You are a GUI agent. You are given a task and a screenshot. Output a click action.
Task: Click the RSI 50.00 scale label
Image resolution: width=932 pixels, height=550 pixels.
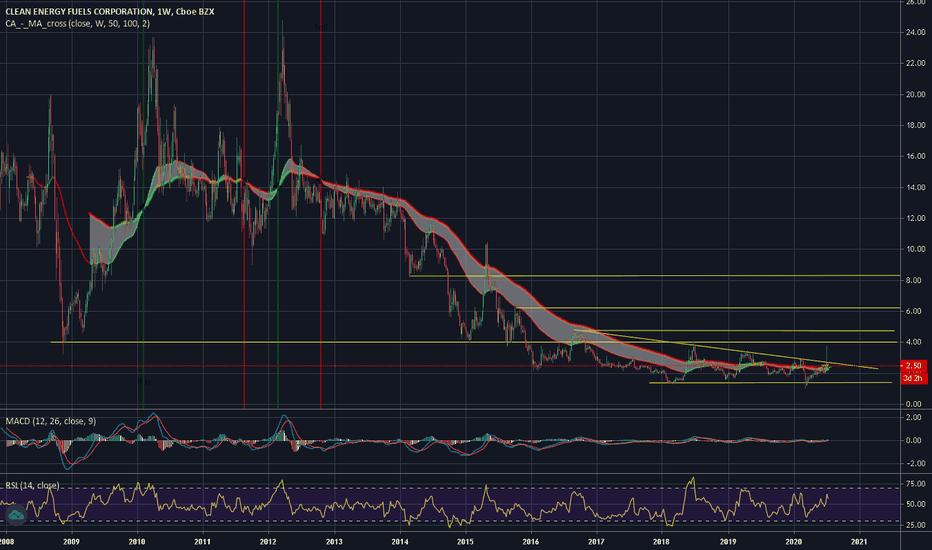(915, 504)
